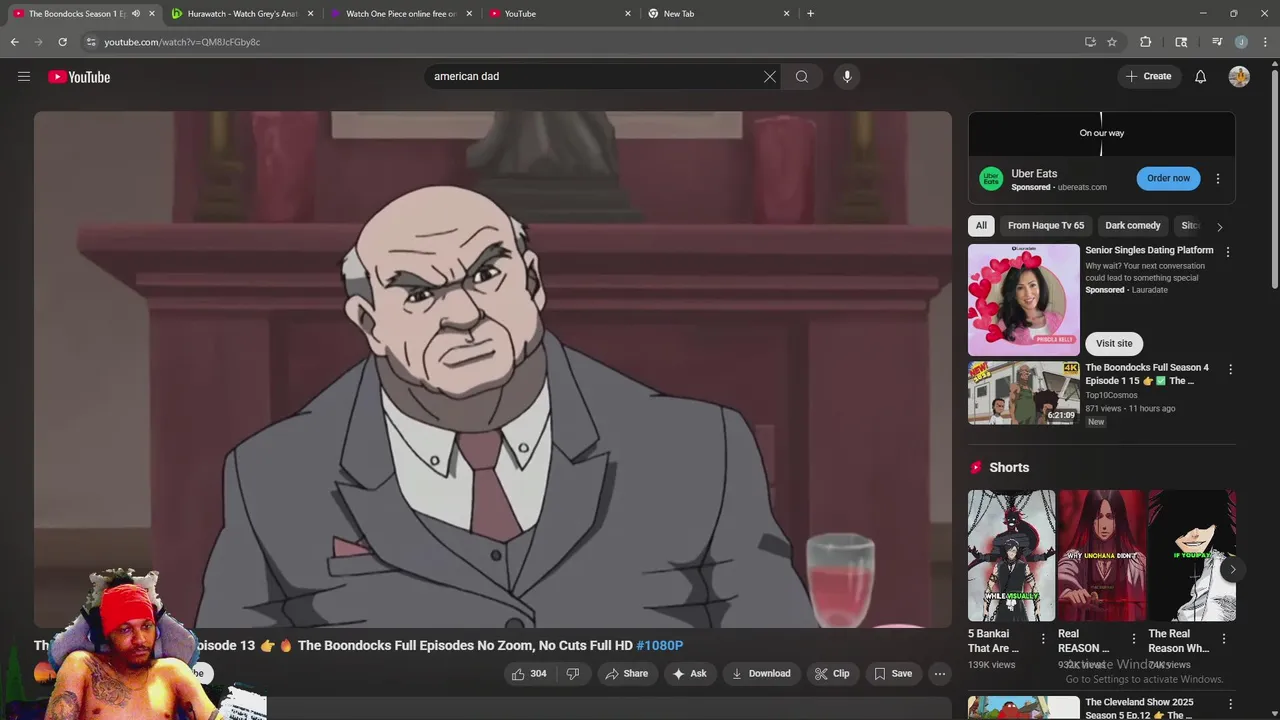The image size is (1280, 720).
Task: Mute the Boondocks tab audio icon
Action: point(136,14)
